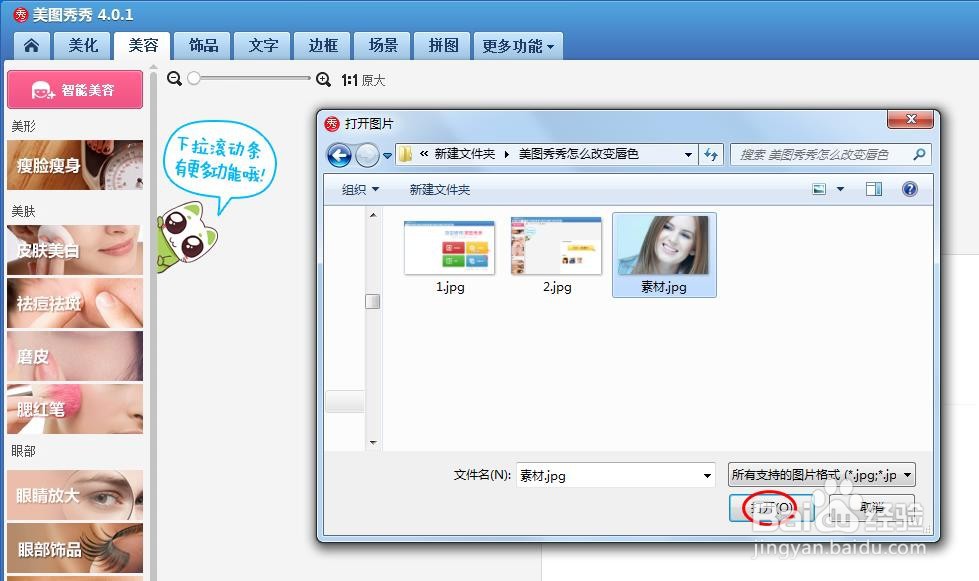This screenshot has width=979, height=581.
Task: Select the 磨皮 skin smoothing tool
Action: pos(75,356)
